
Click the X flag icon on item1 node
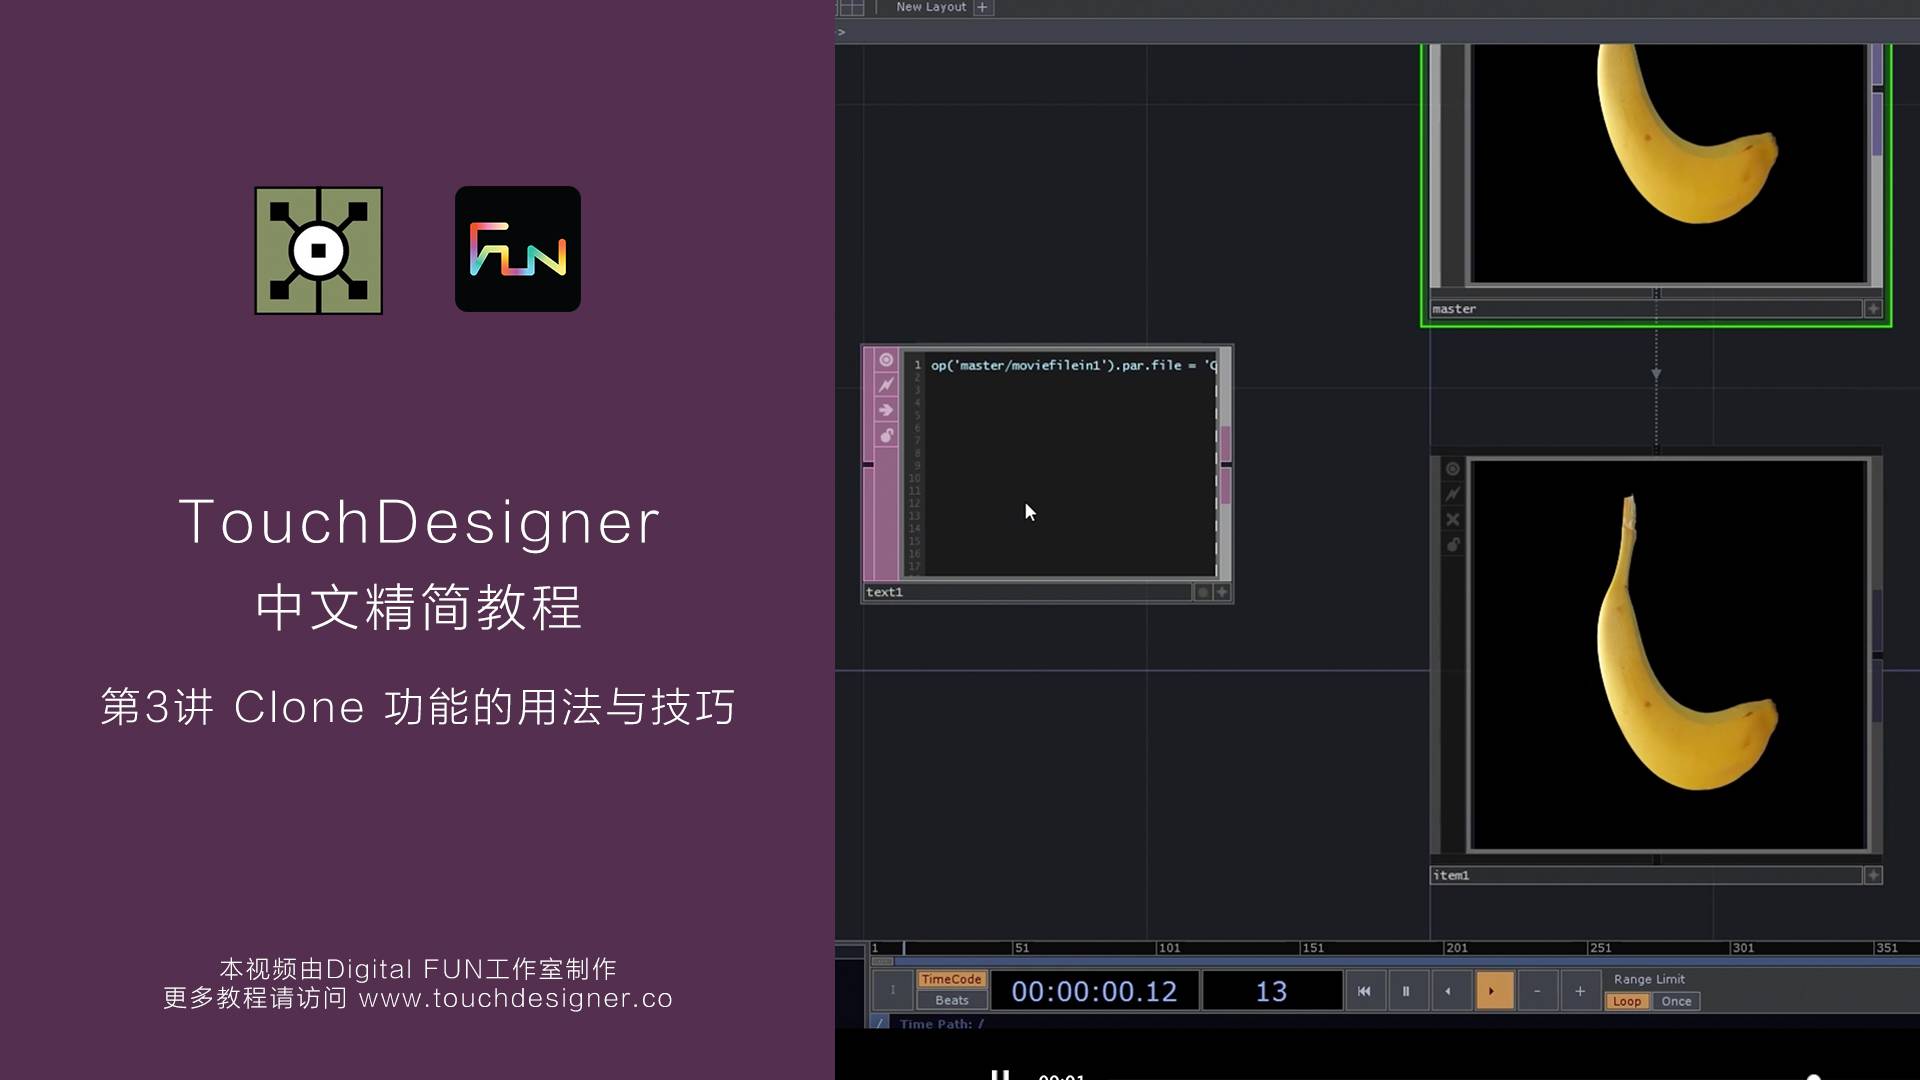pos(1453,519)
